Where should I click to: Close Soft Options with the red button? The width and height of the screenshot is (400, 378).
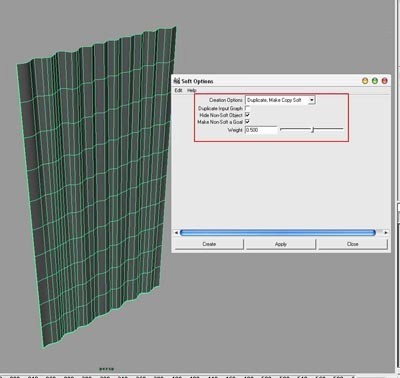pyautogui.click(x=384, y=81)
